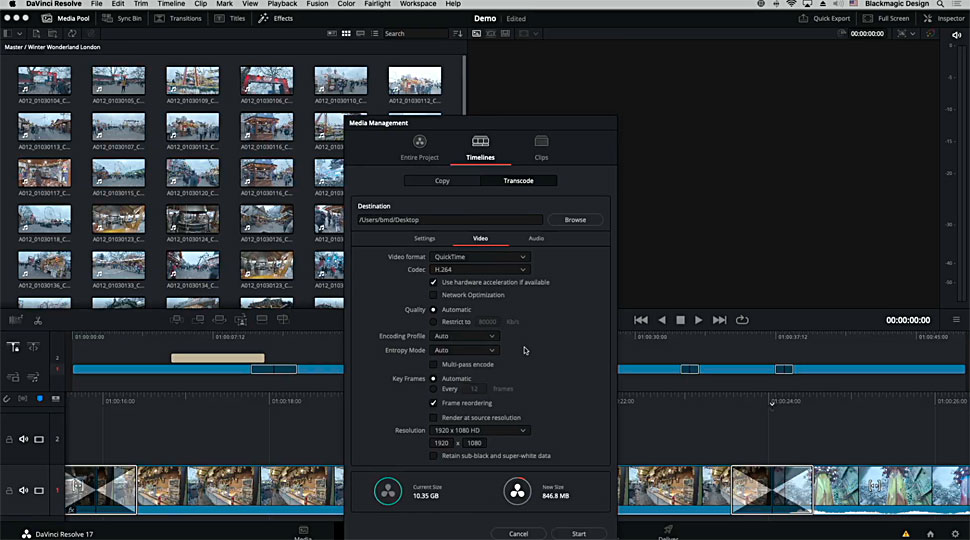Viewport: 970px width, 540px height.
Task: Select Restrict to quality radio button
Action: [433, 322]
